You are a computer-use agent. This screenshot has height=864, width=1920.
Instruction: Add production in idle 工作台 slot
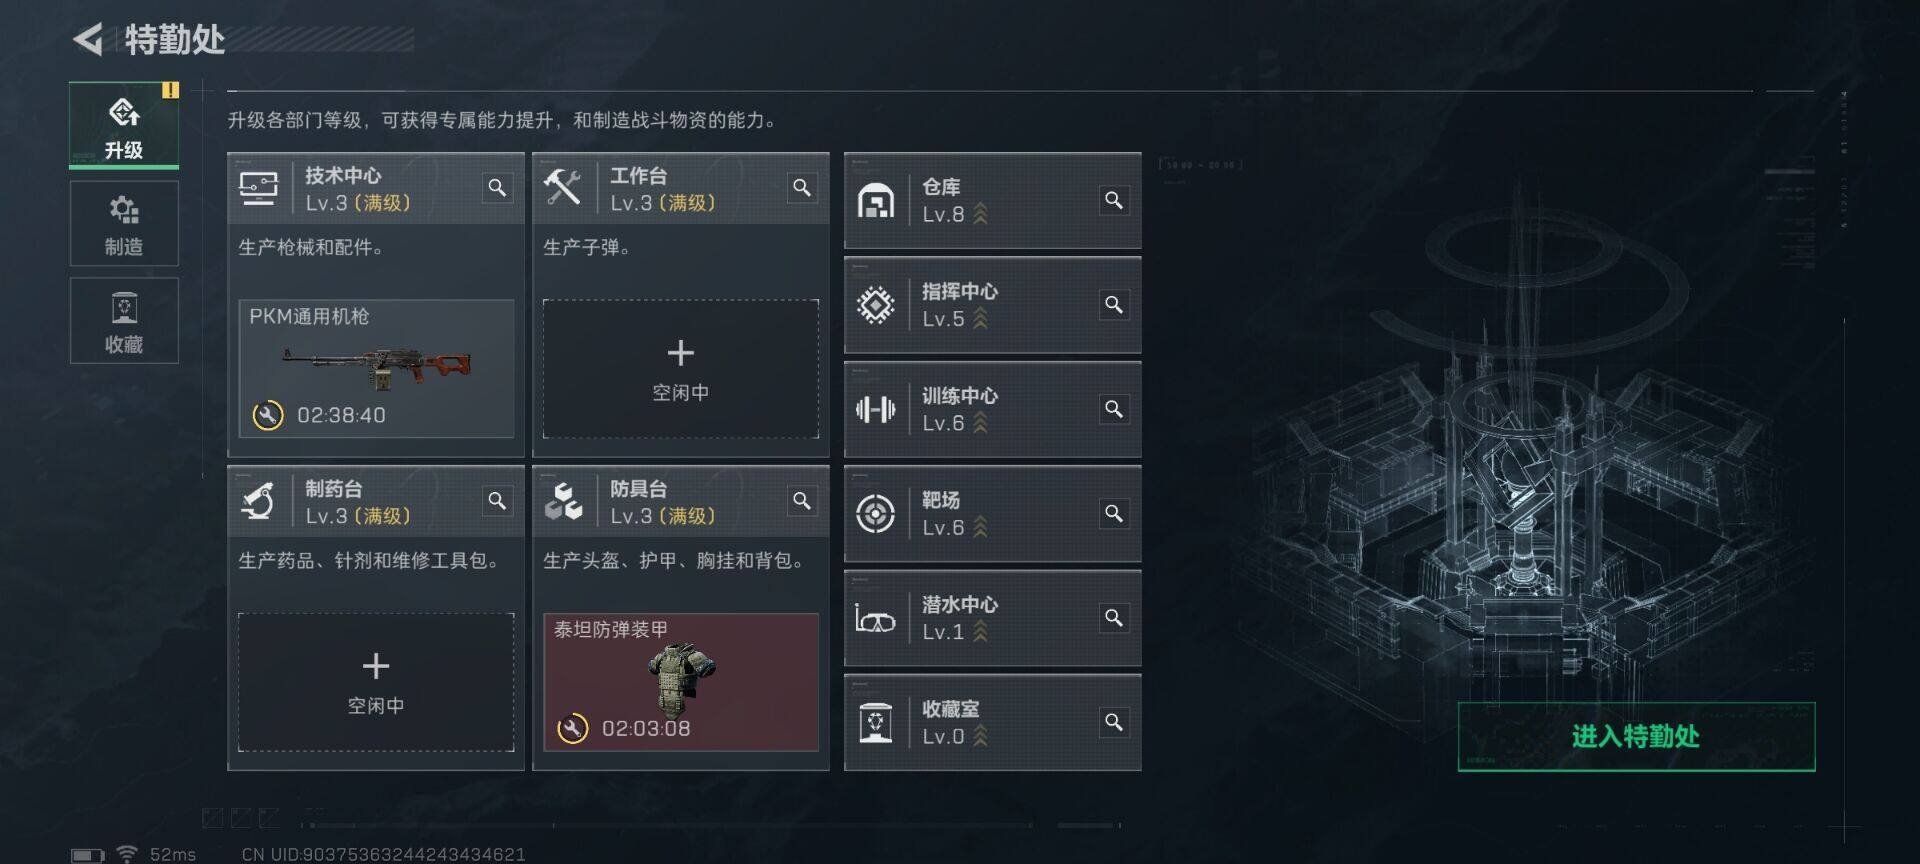681,369
